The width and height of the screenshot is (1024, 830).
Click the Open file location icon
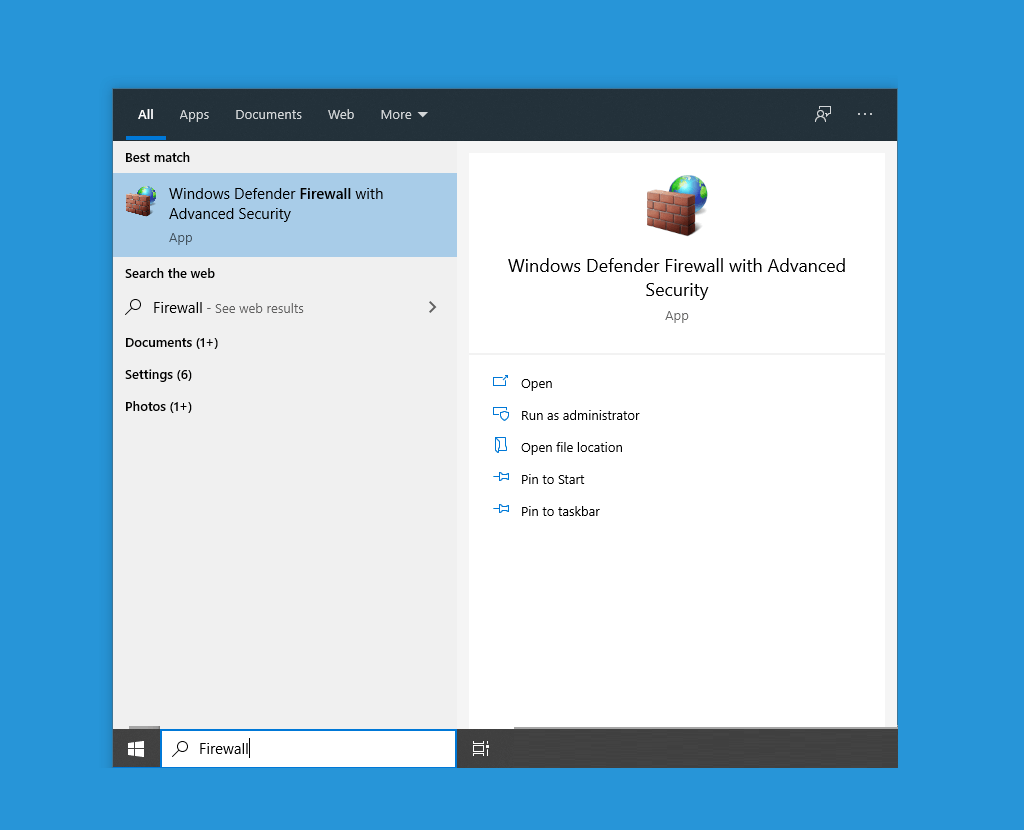[500, 445]
